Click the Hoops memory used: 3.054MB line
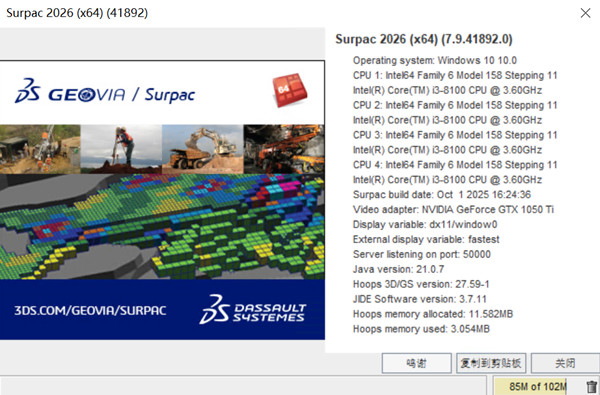The image size is (600, 395). point(421,329)
